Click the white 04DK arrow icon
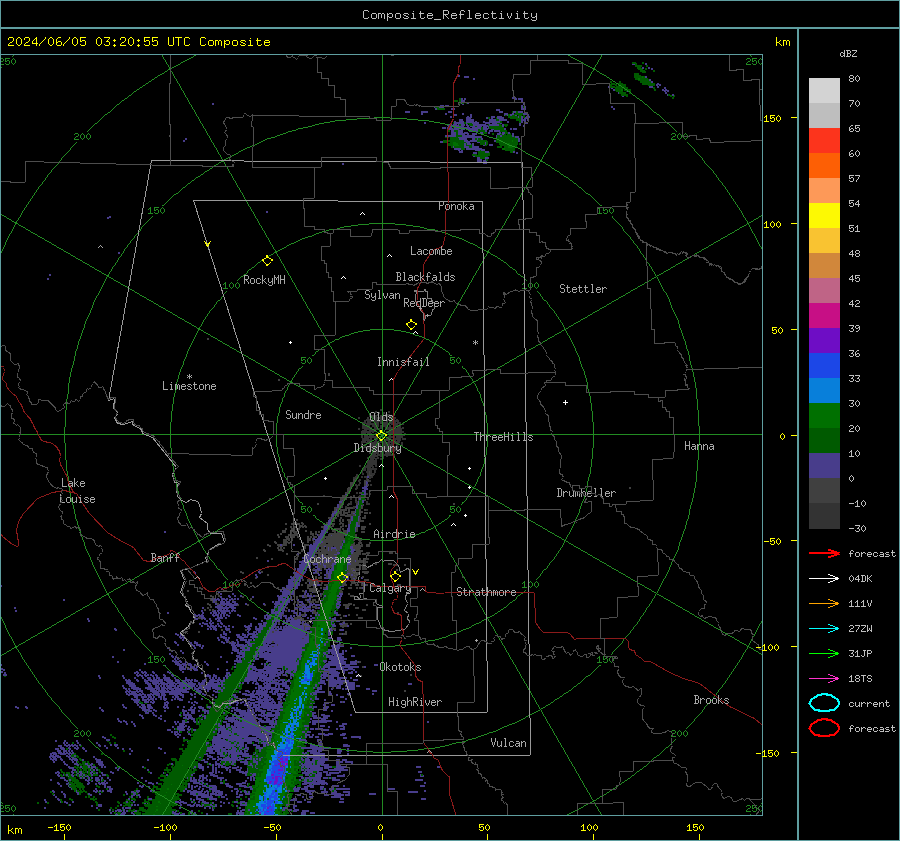The height and width of the screenshot is (841, 900). tap(824, 579)
